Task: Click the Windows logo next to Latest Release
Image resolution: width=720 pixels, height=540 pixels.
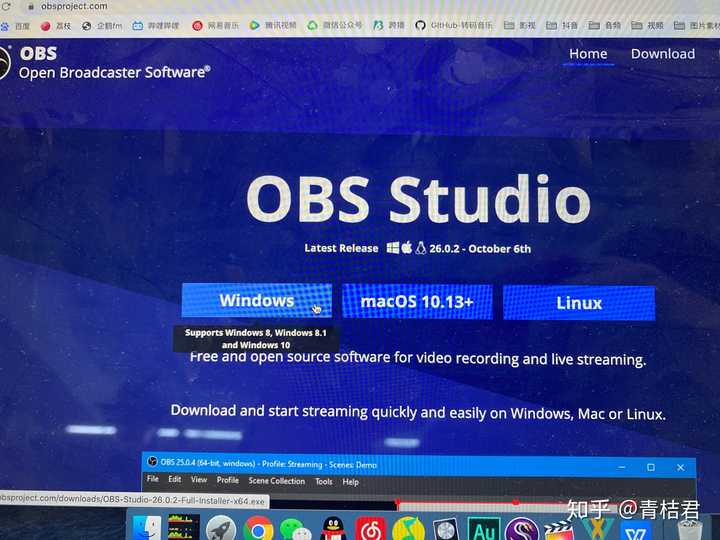Action: click(393, 248)
